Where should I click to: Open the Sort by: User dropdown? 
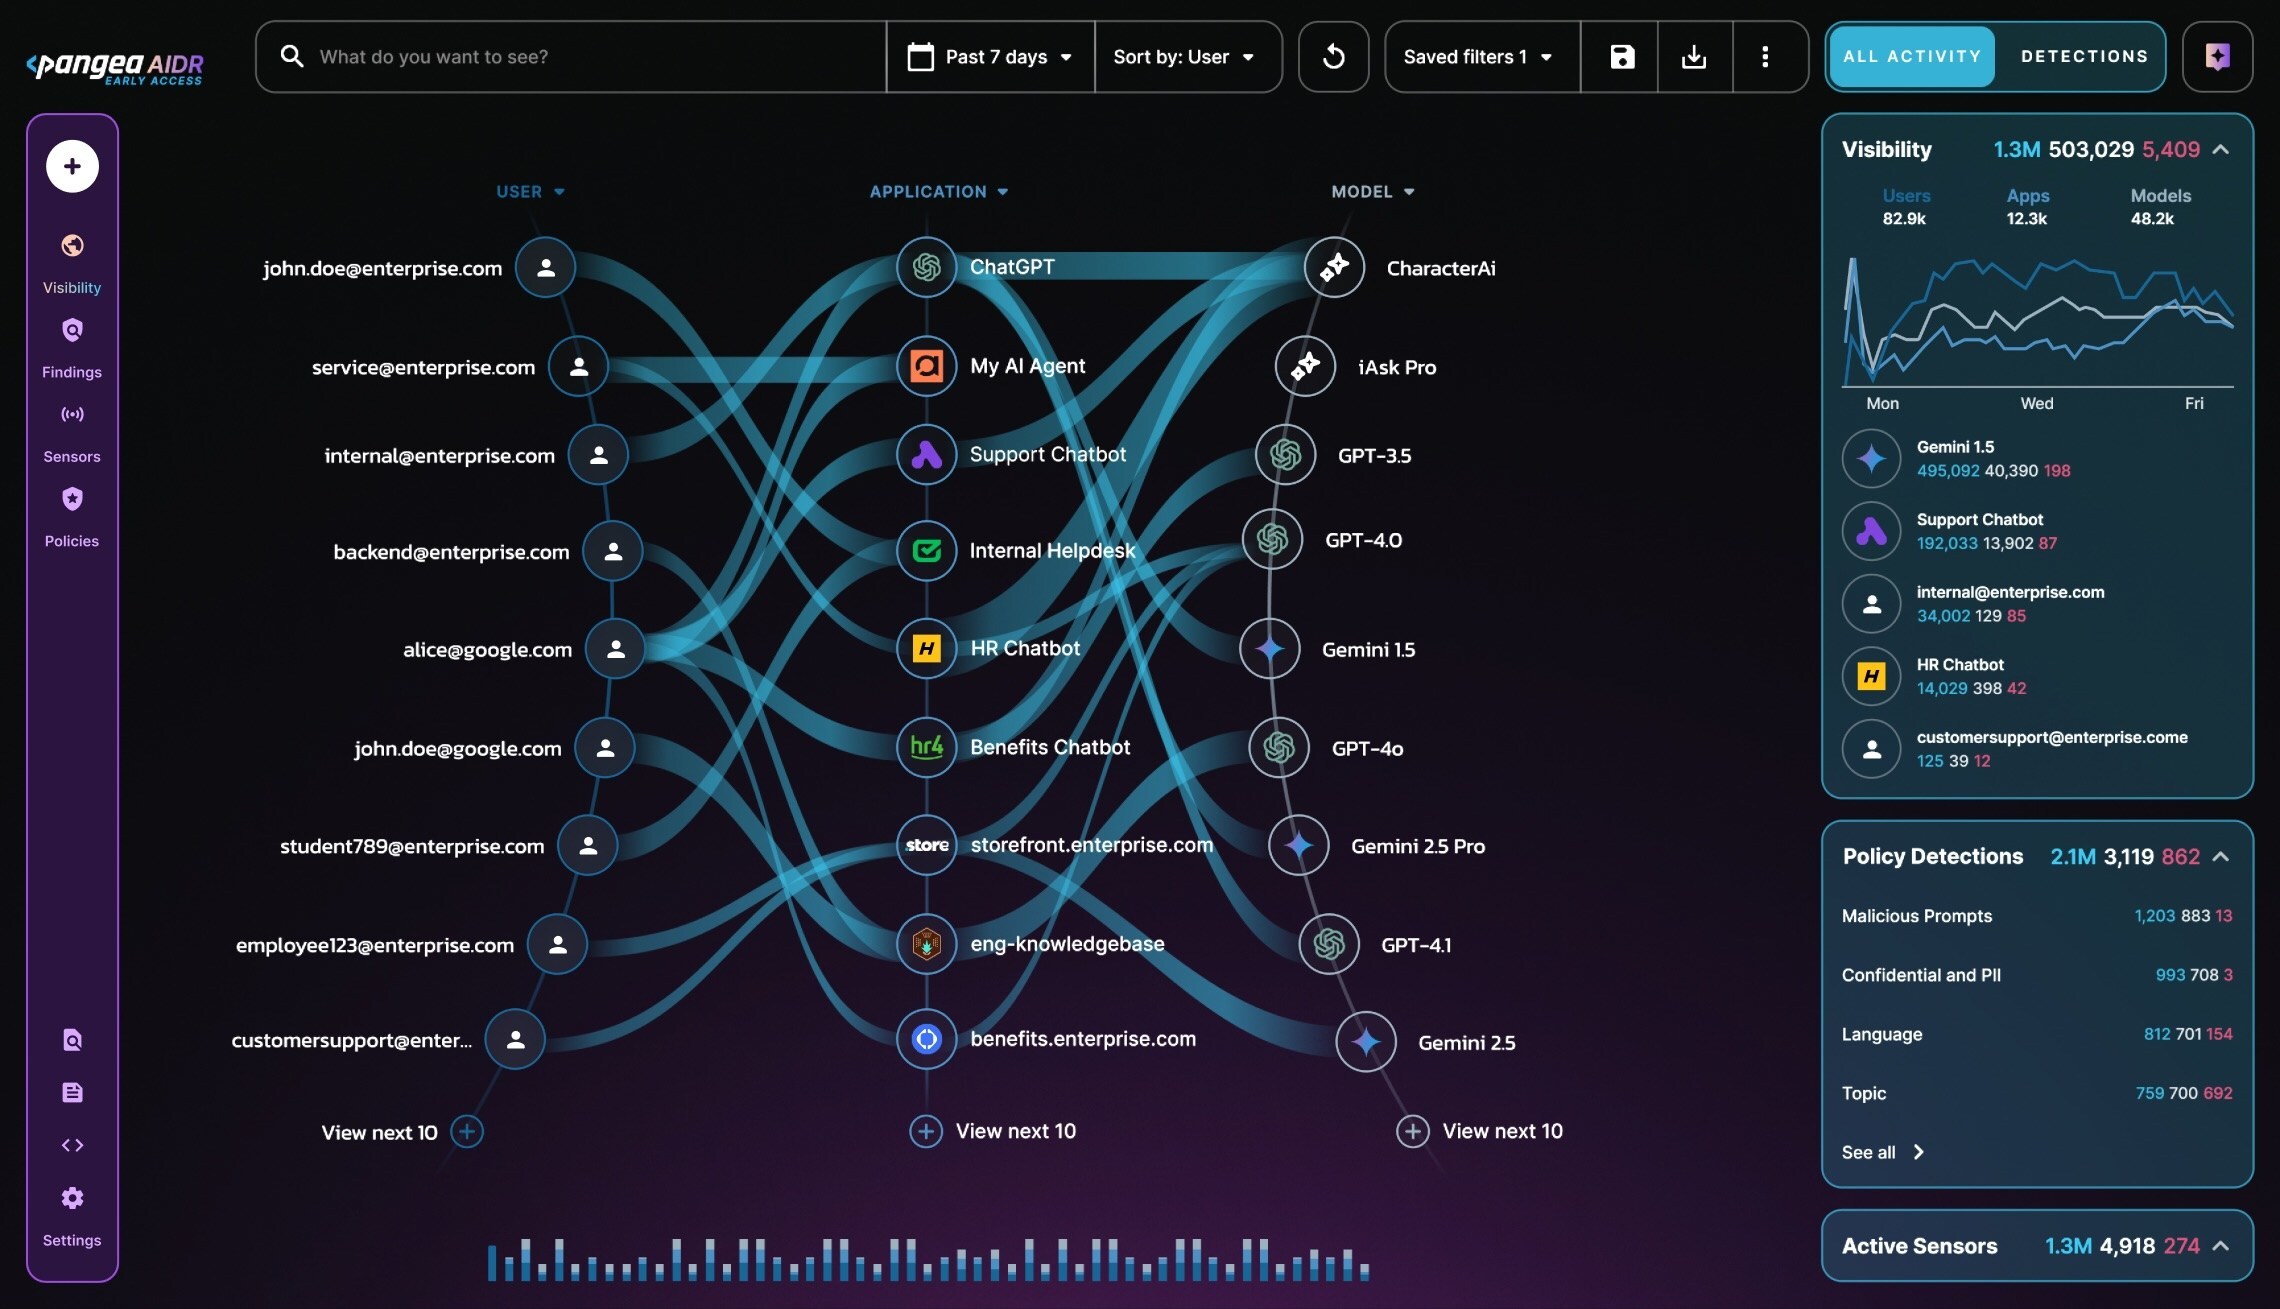click(1185, 57)
